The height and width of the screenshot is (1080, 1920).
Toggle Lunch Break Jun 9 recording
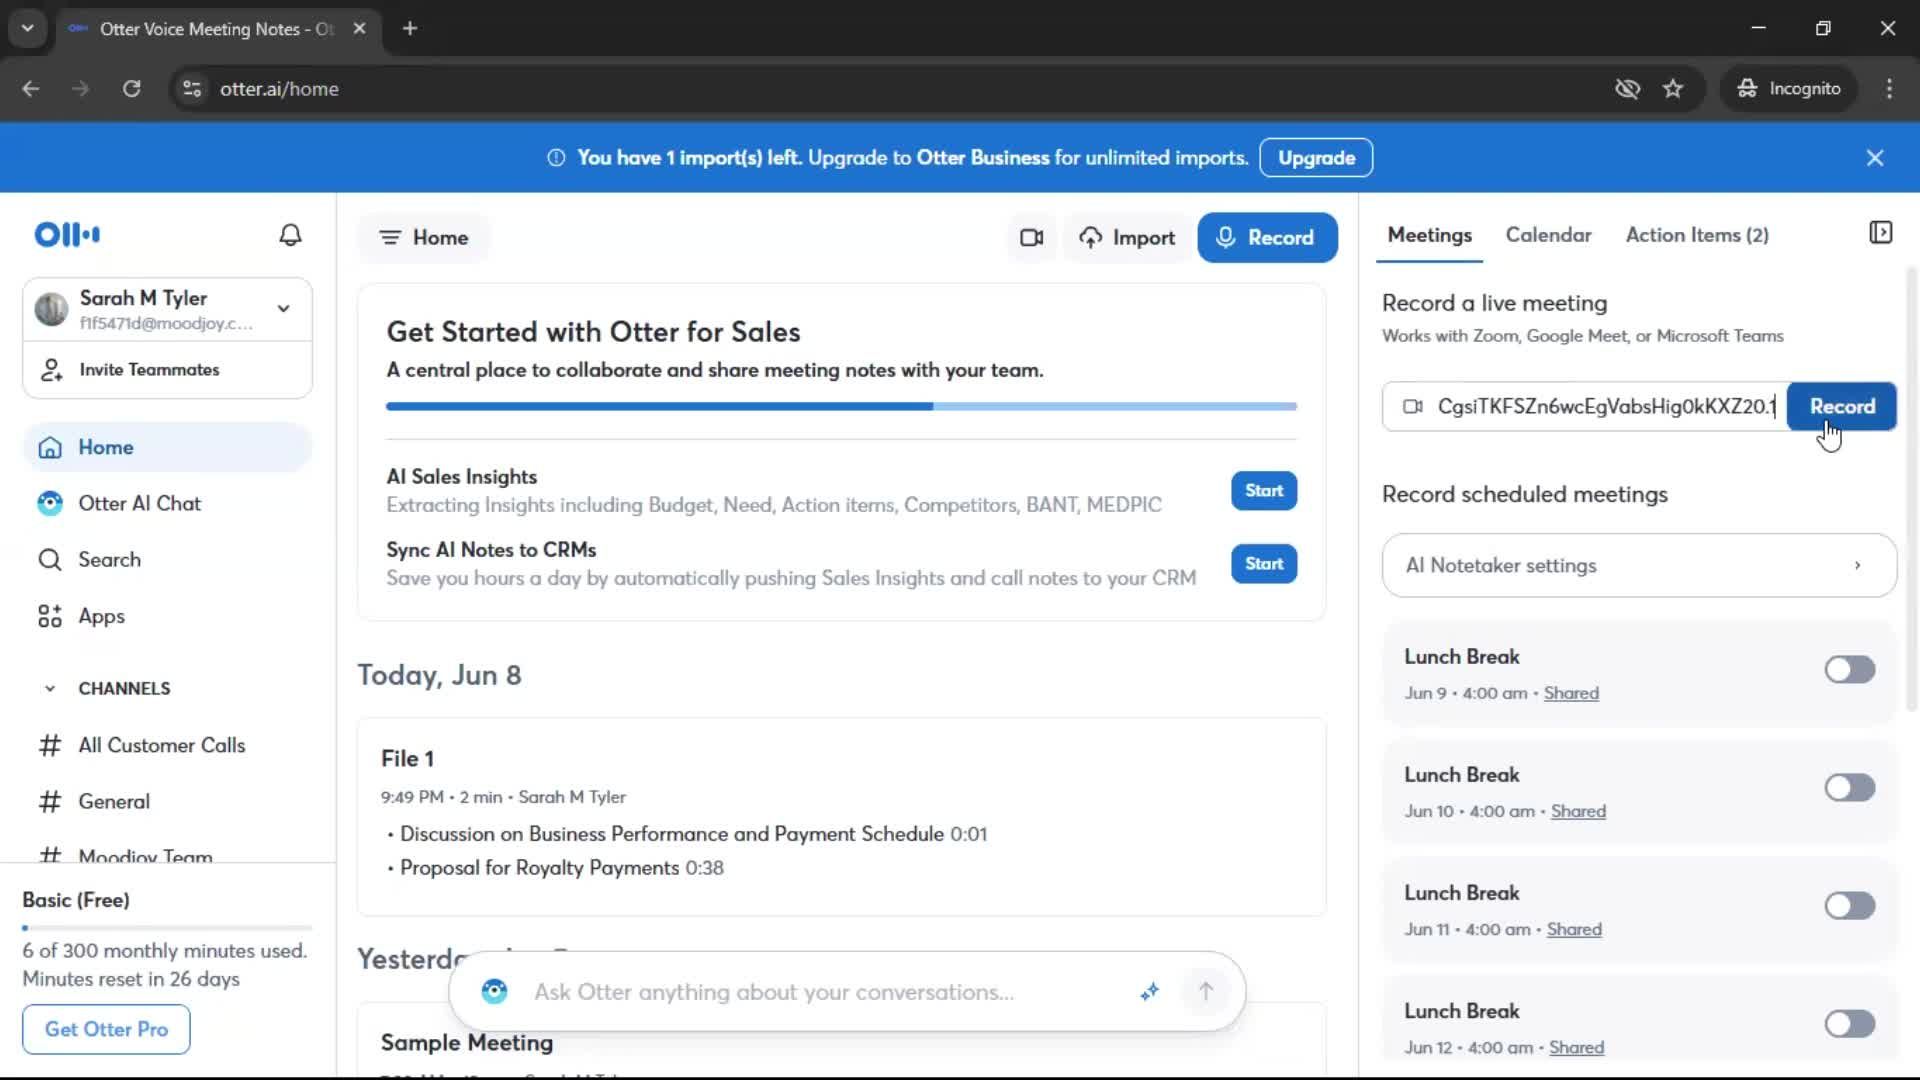(x=1849, y=670)
